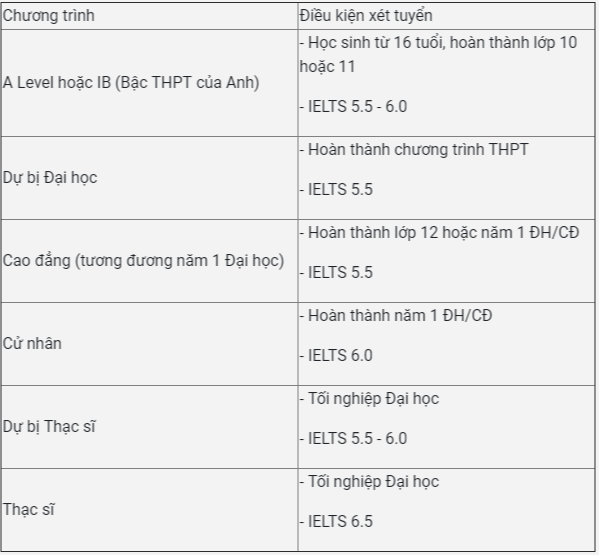Select the 'A Level hoặc IB' program cell
Viewport: 599px width, 555px height.
point(149,83)
